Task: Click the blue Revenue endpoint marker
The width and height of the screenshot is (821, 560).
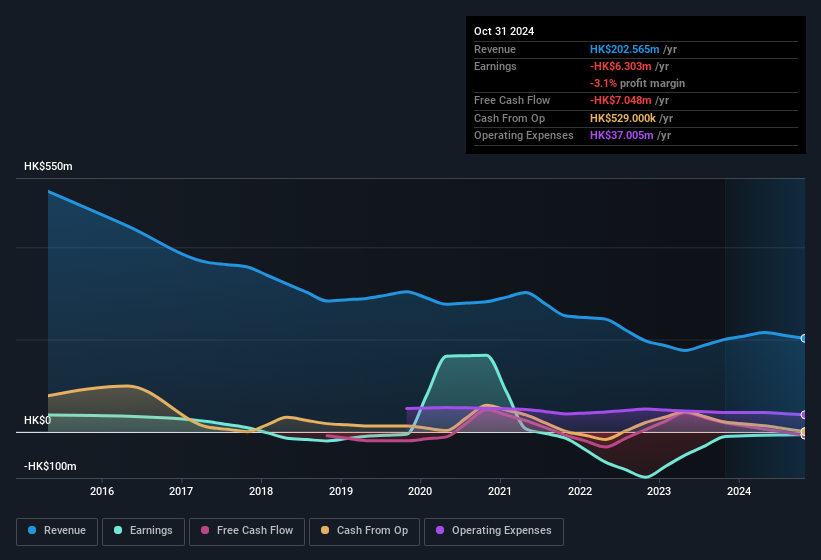Action: pyautogui.click(x=804, y=338)
